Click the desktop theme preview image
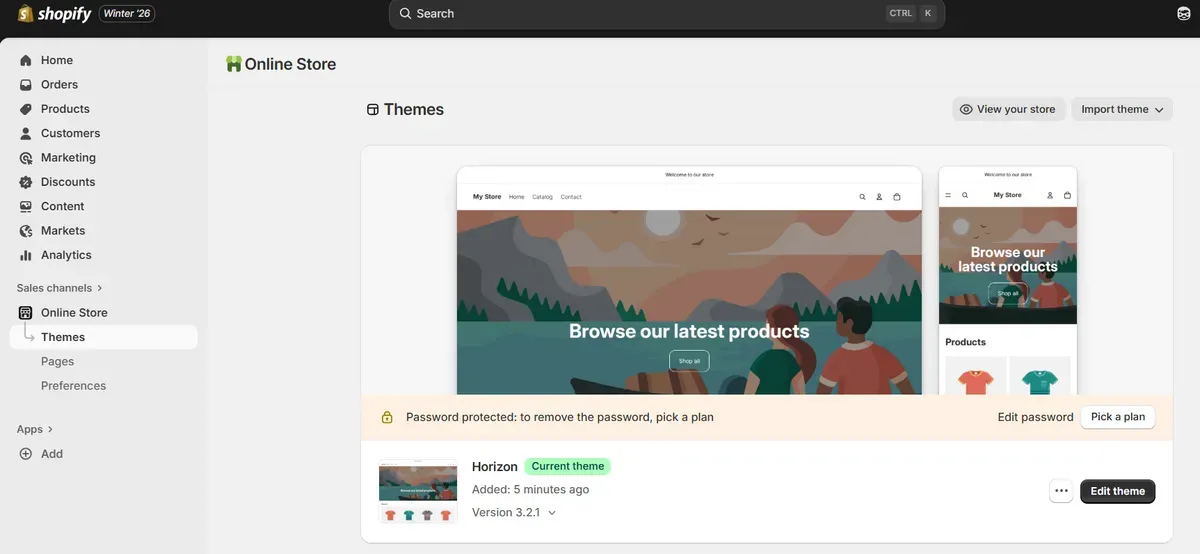 (x=689, y=281)
